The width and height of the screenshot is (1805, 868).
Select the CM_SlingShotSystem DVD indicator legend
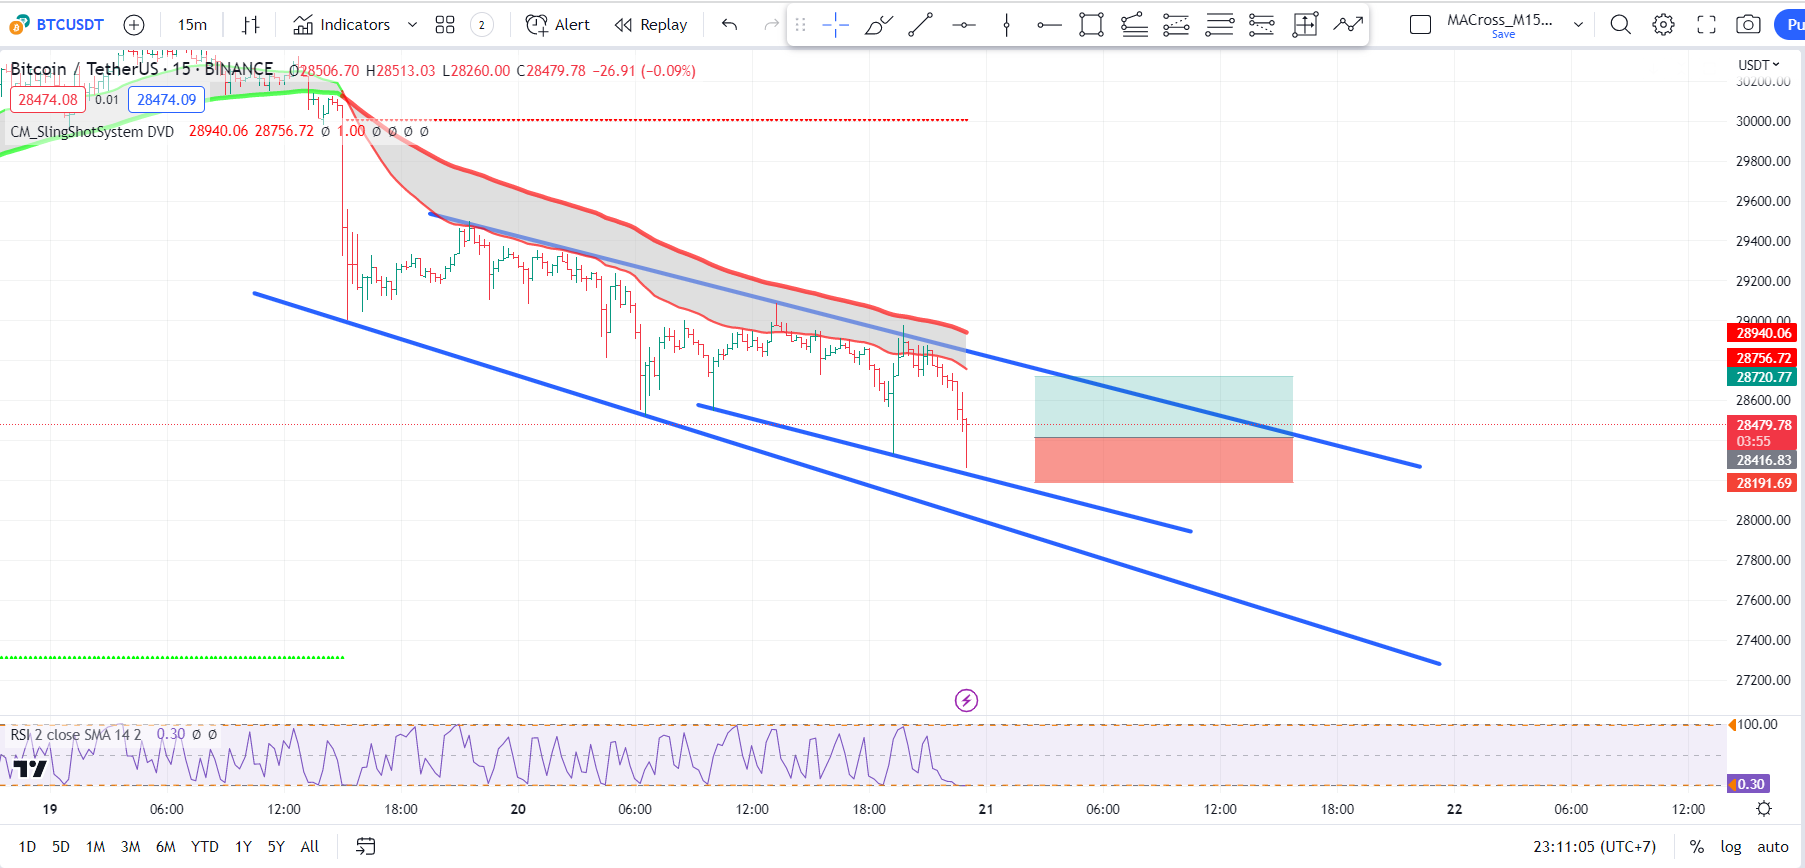(x=92, y=132)
